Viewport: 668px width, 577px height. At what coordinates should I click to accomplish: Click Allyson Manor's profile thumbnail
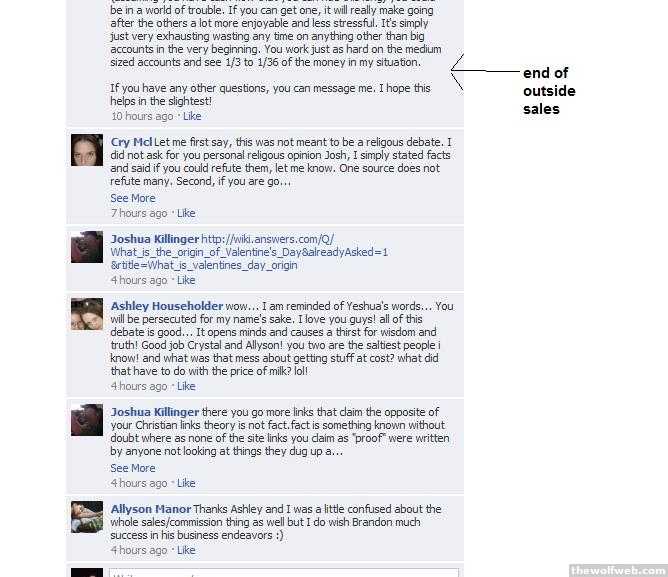point(87,517)
